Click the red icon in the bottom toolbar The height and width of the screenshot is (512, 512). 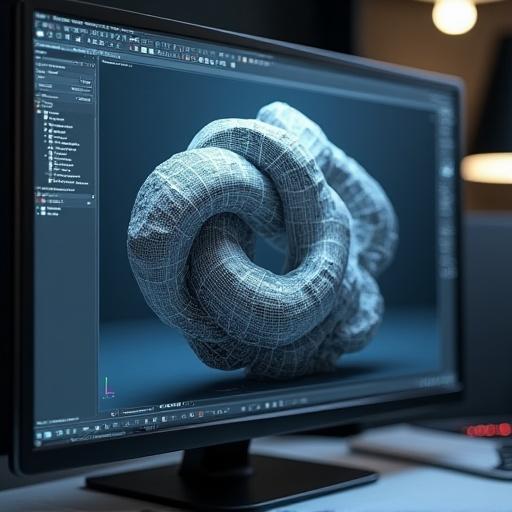201,414
